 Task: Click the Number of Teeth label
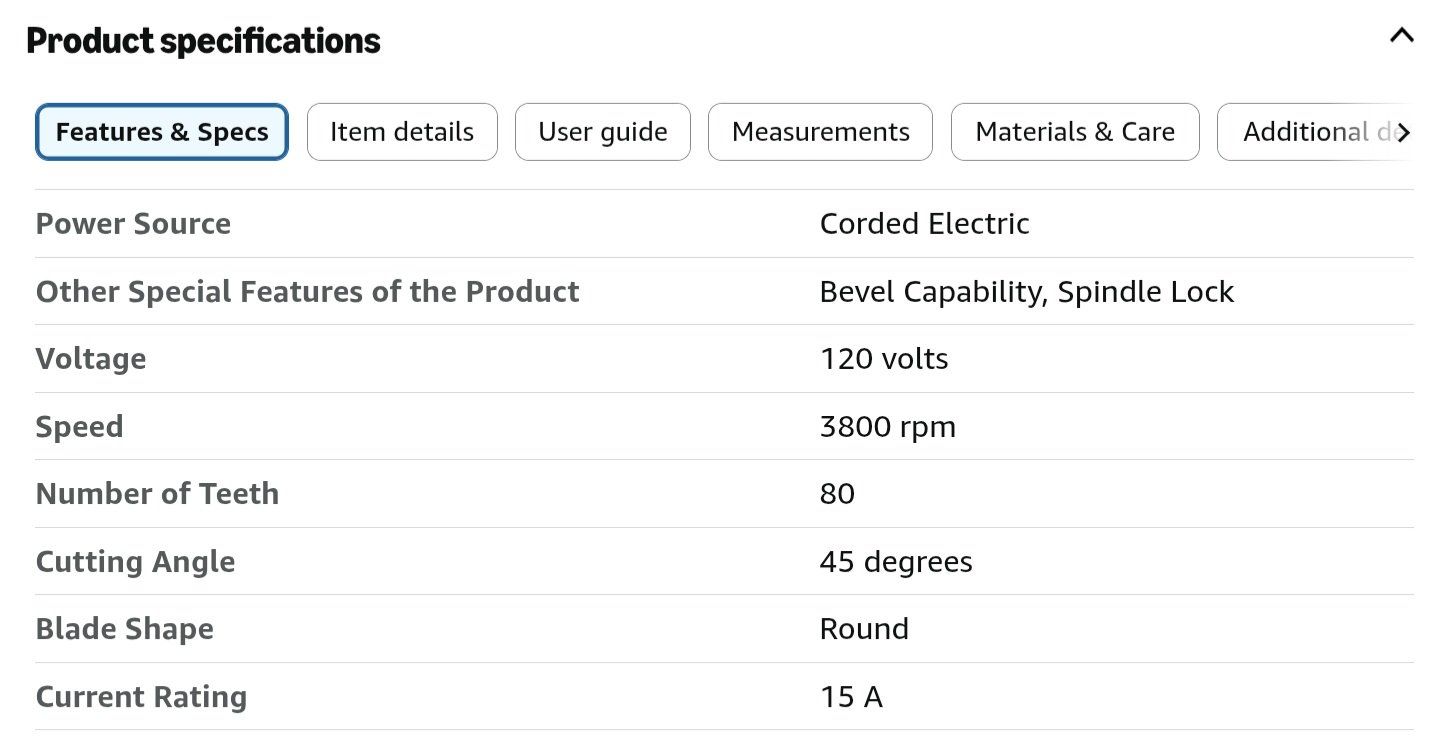point(157,494)
